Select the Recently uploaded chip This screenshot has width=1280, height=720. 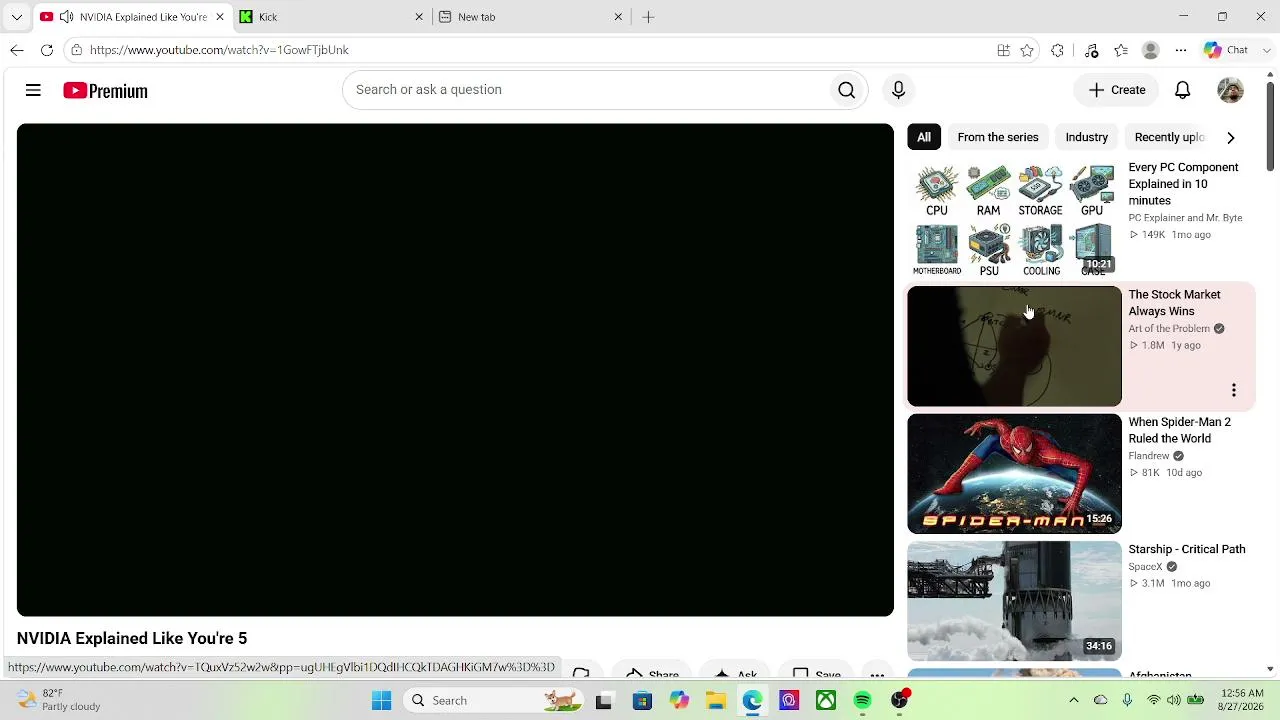[1169, 137]
